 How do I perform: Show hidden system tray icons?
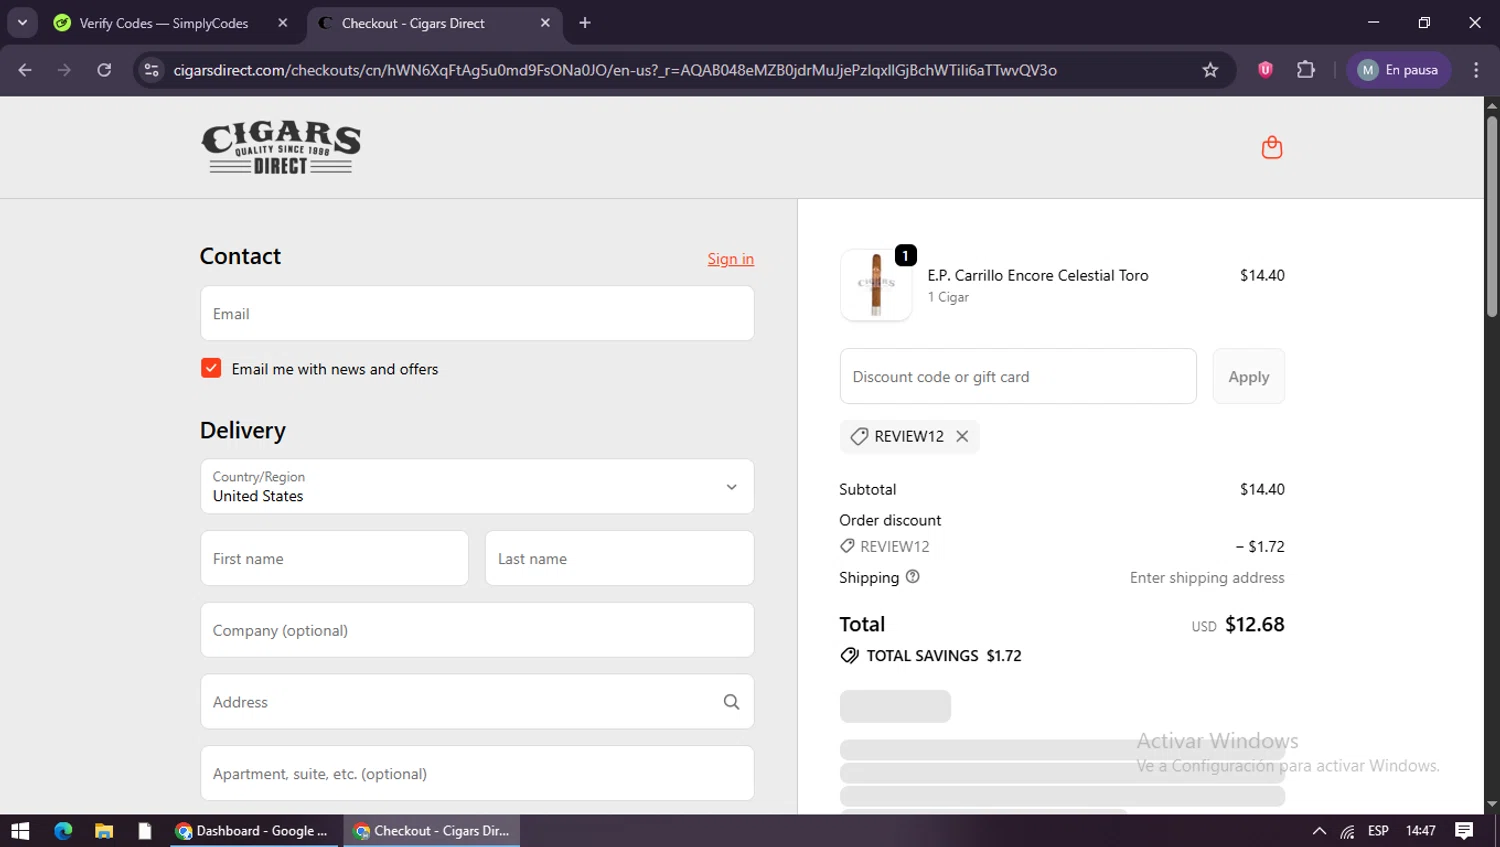pos(1319,831)
